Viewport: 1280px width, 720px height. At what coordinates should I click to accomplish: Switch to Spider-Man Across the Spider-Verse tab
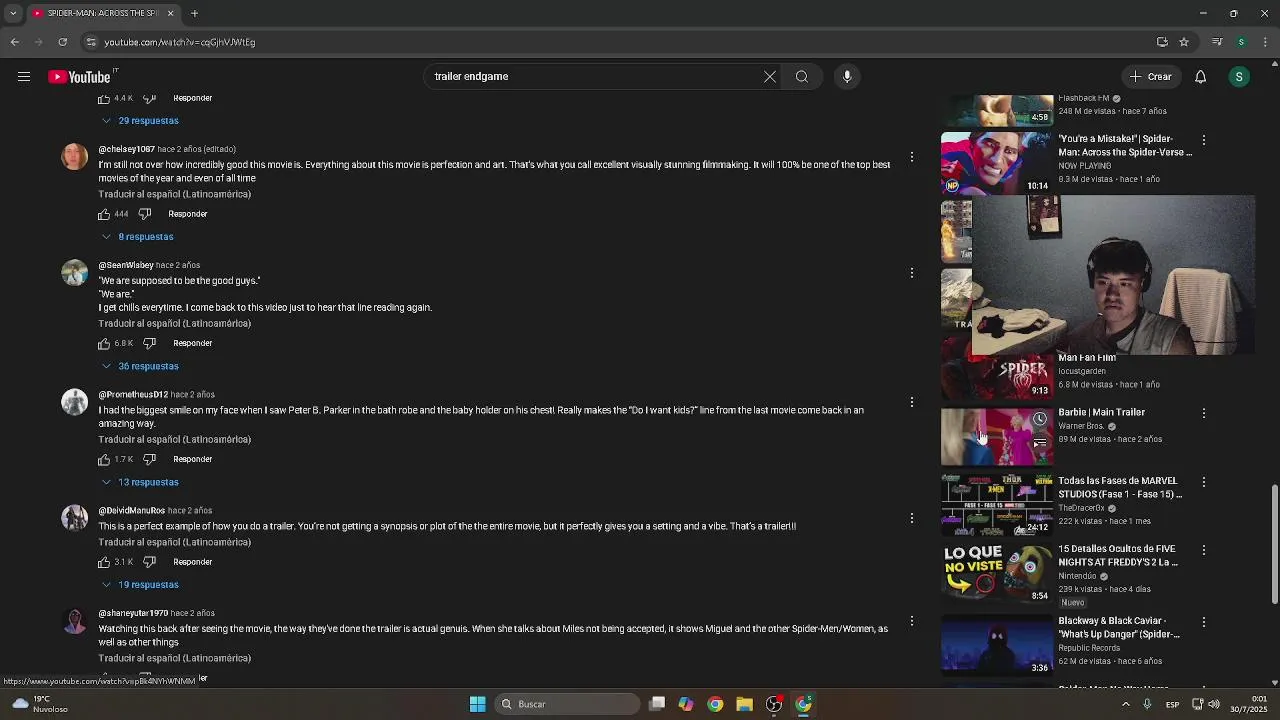coord(103,13)
